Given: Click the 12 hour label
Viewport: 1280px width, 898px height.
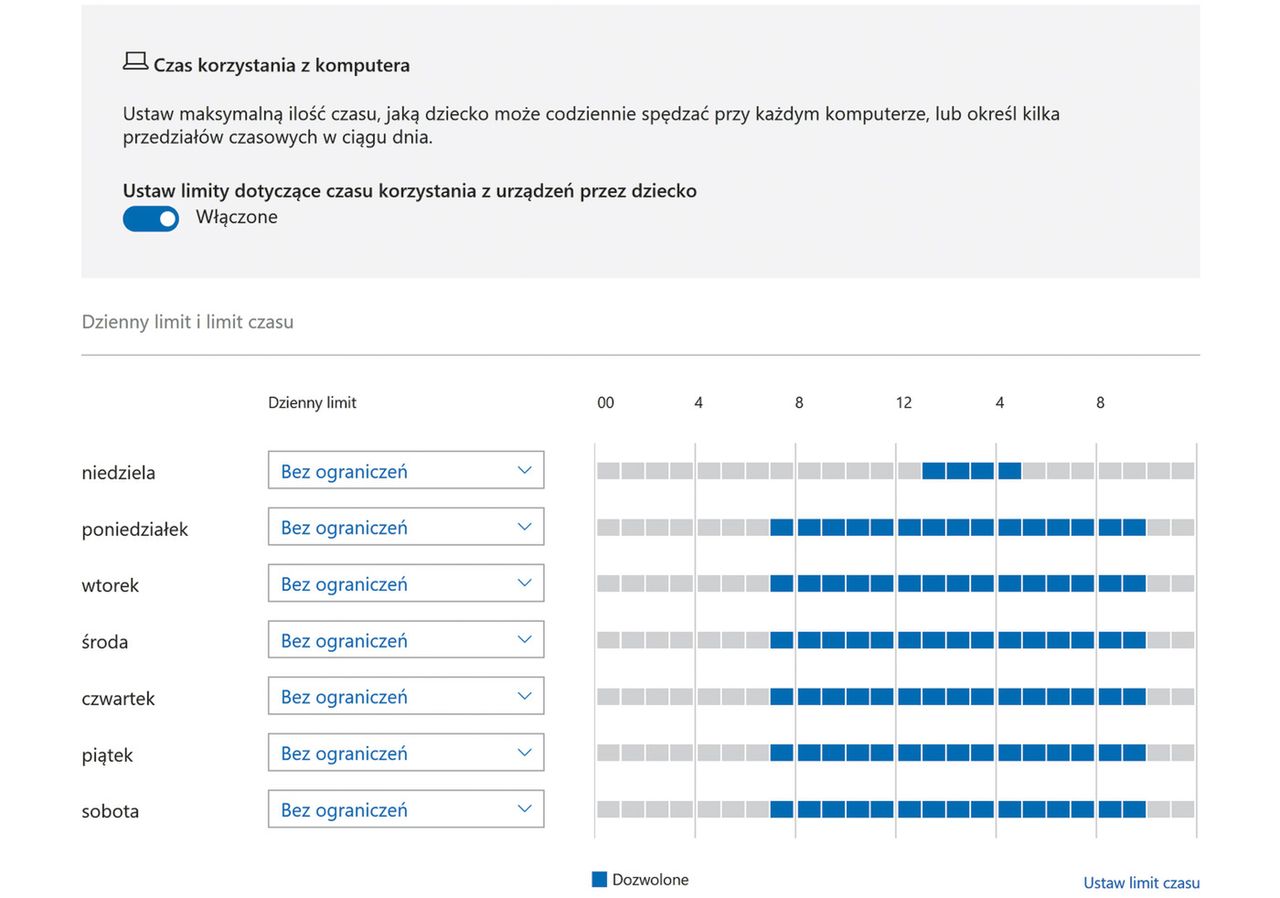Looking at the screenshot, I should [904, 403].
